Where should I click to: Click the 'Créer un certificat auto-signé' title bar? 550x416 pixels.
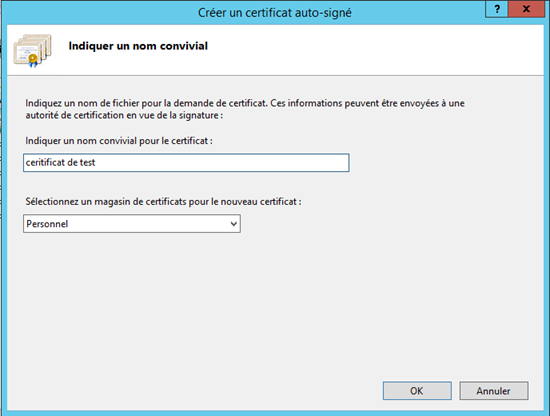point(275,13)
